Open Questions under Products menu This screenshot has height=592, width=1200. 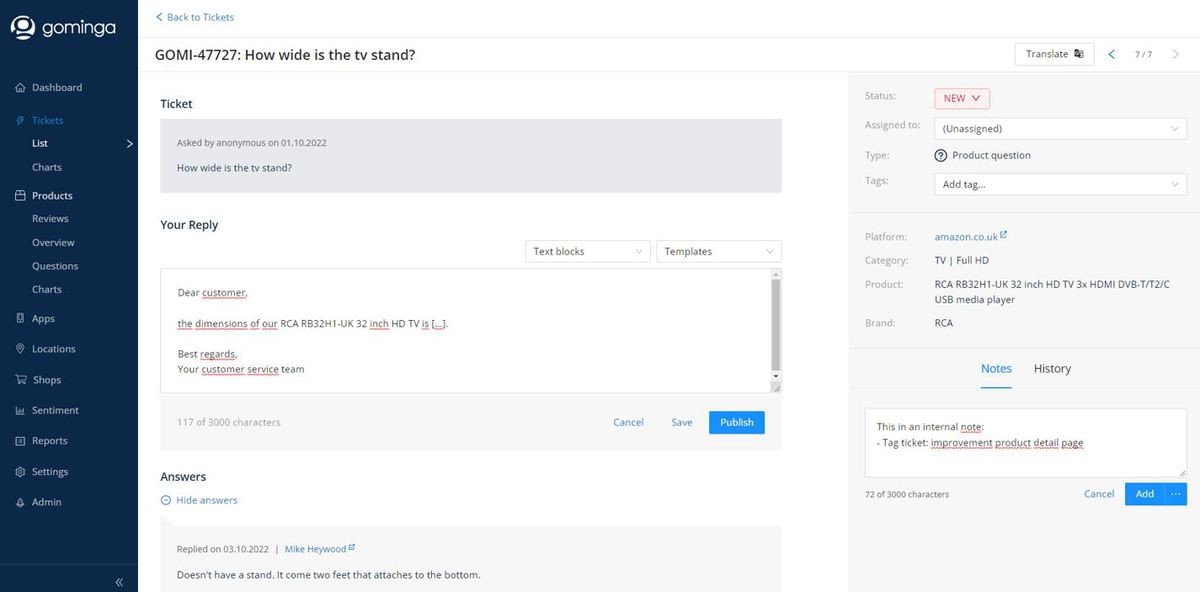[x=55, y=266]
